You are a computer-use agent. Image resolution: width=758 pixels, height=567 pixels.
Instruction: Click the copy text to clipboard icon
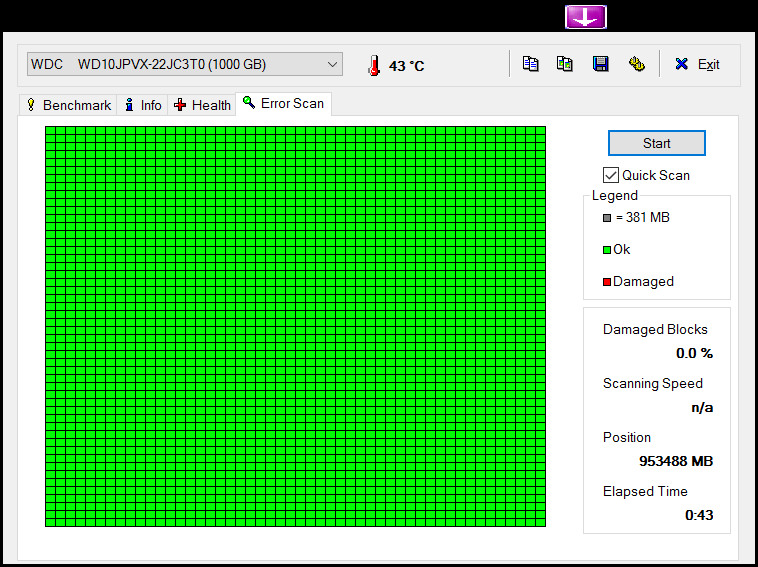pyautogui.click(x=530, y=64)
